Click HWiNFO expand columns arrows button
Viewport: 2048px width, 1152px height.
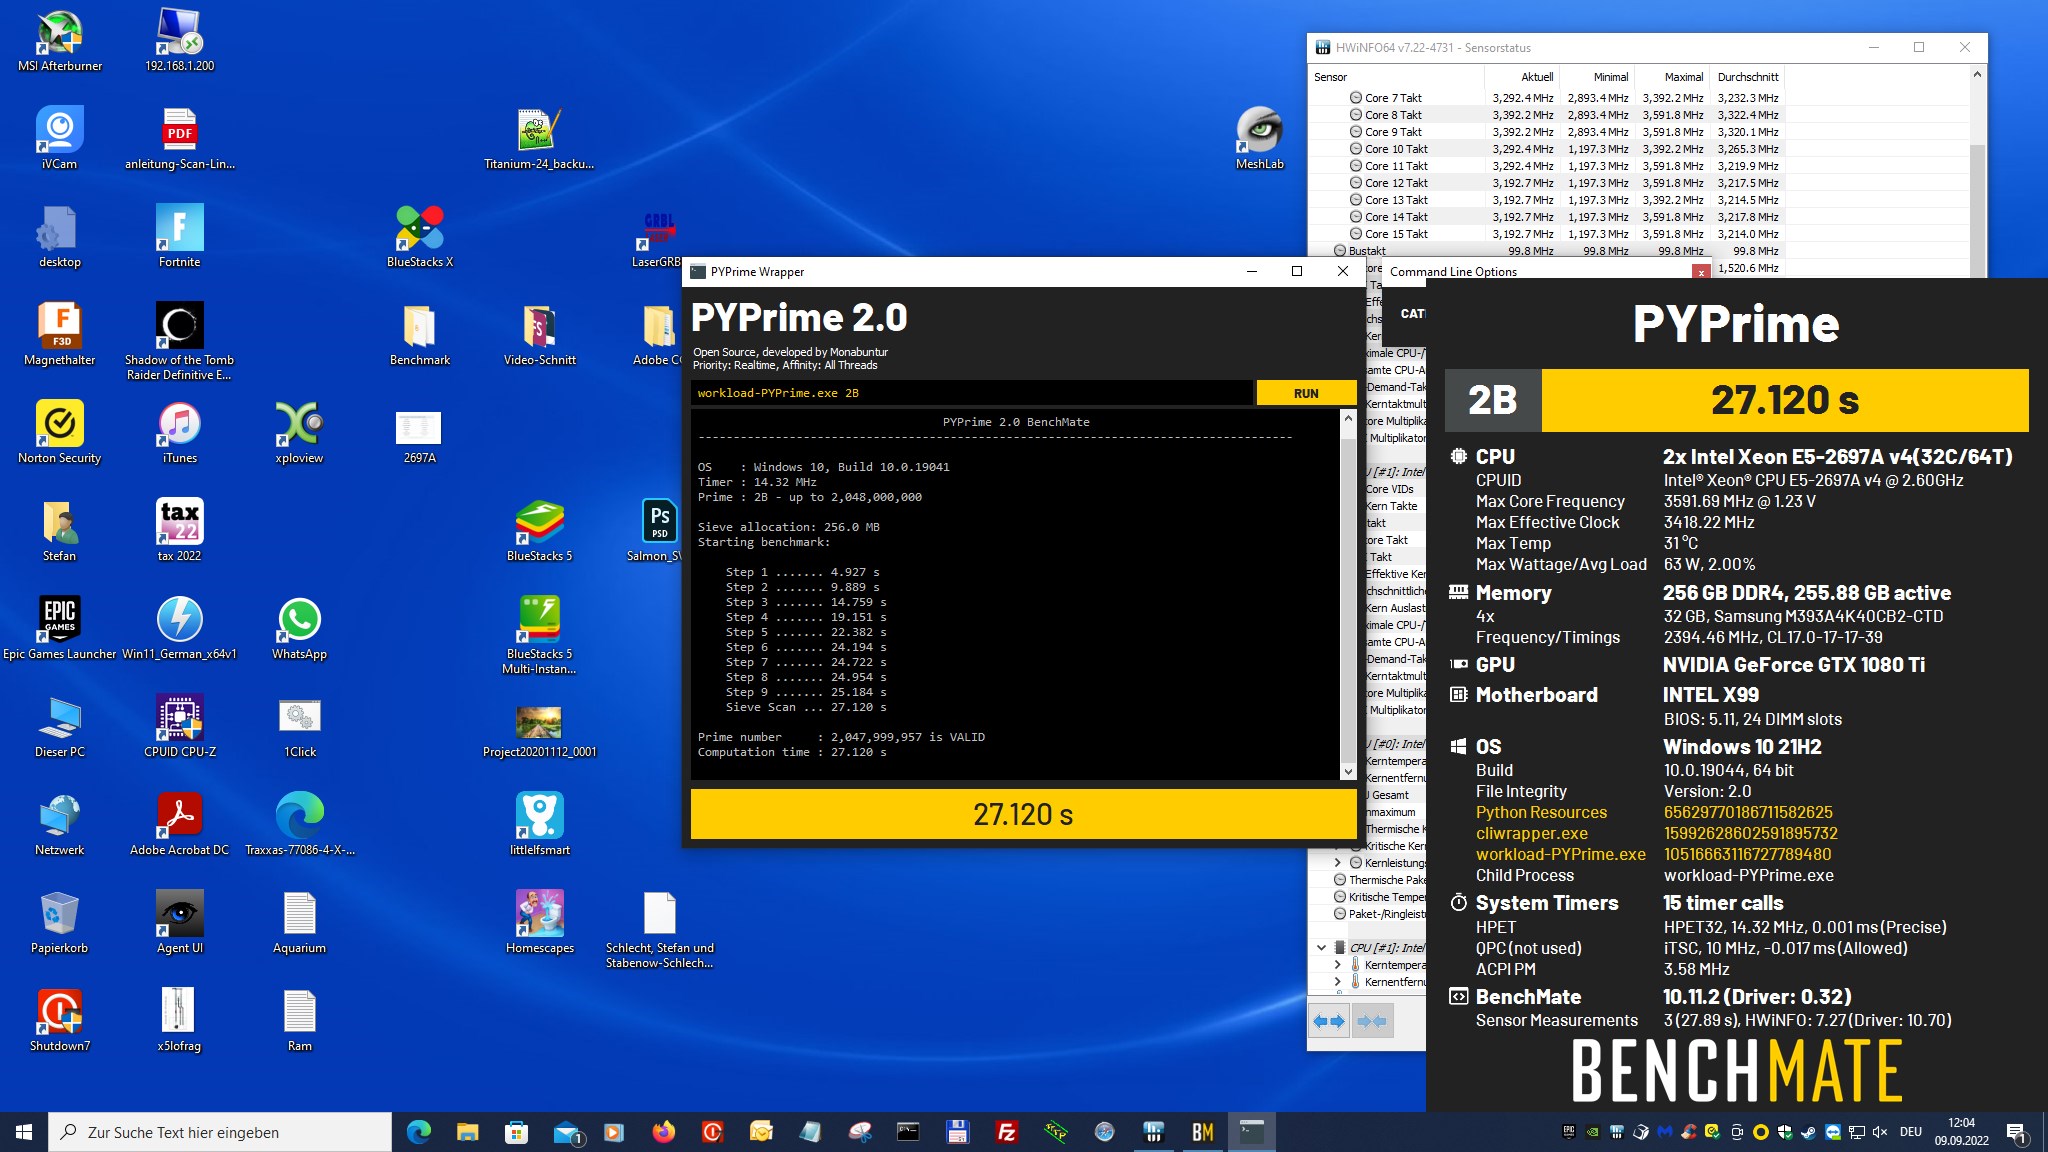click(x=1329, y=1021)
